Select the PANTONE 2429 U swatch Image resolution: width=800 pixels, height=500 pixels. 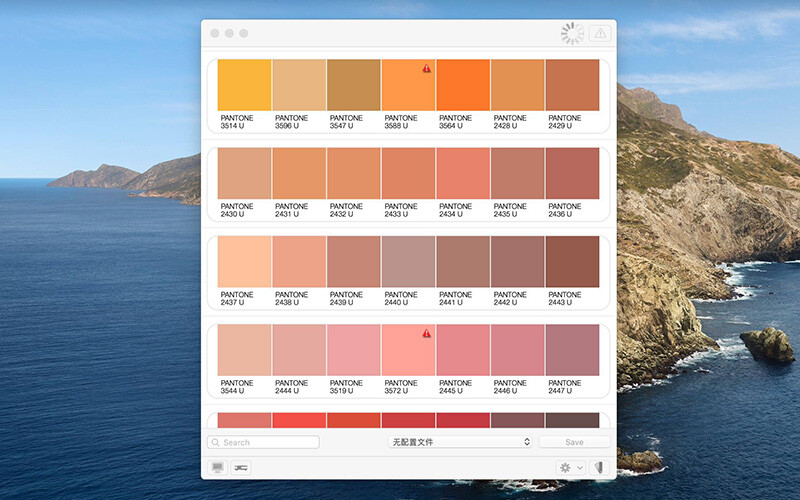(x=572, y=85)
